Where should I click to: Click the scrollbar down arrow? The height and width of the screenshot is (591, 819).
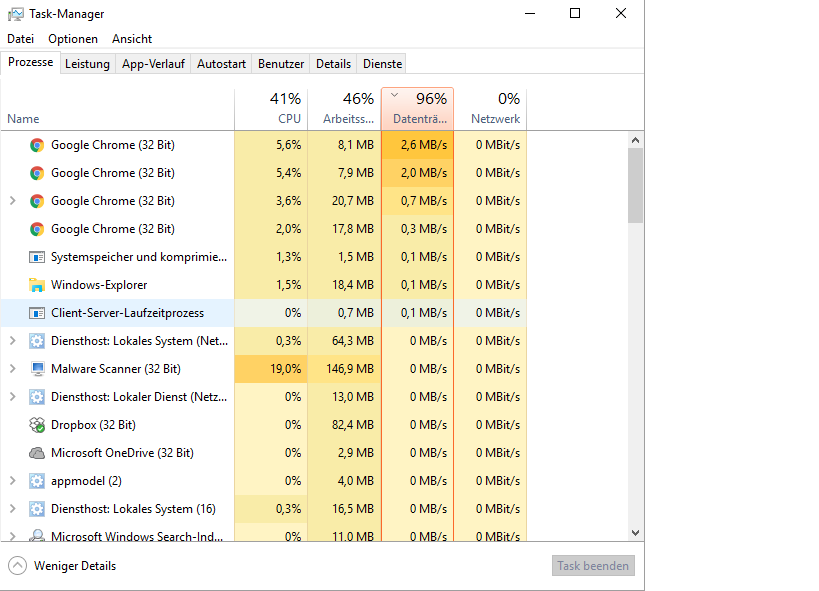click(x=635, y=533)
